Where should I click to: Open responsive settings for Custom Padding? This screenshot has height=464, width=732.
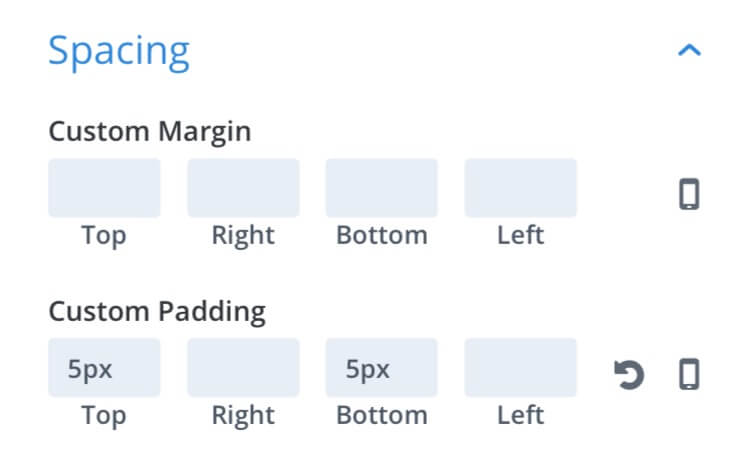click(x=689, y=374)
